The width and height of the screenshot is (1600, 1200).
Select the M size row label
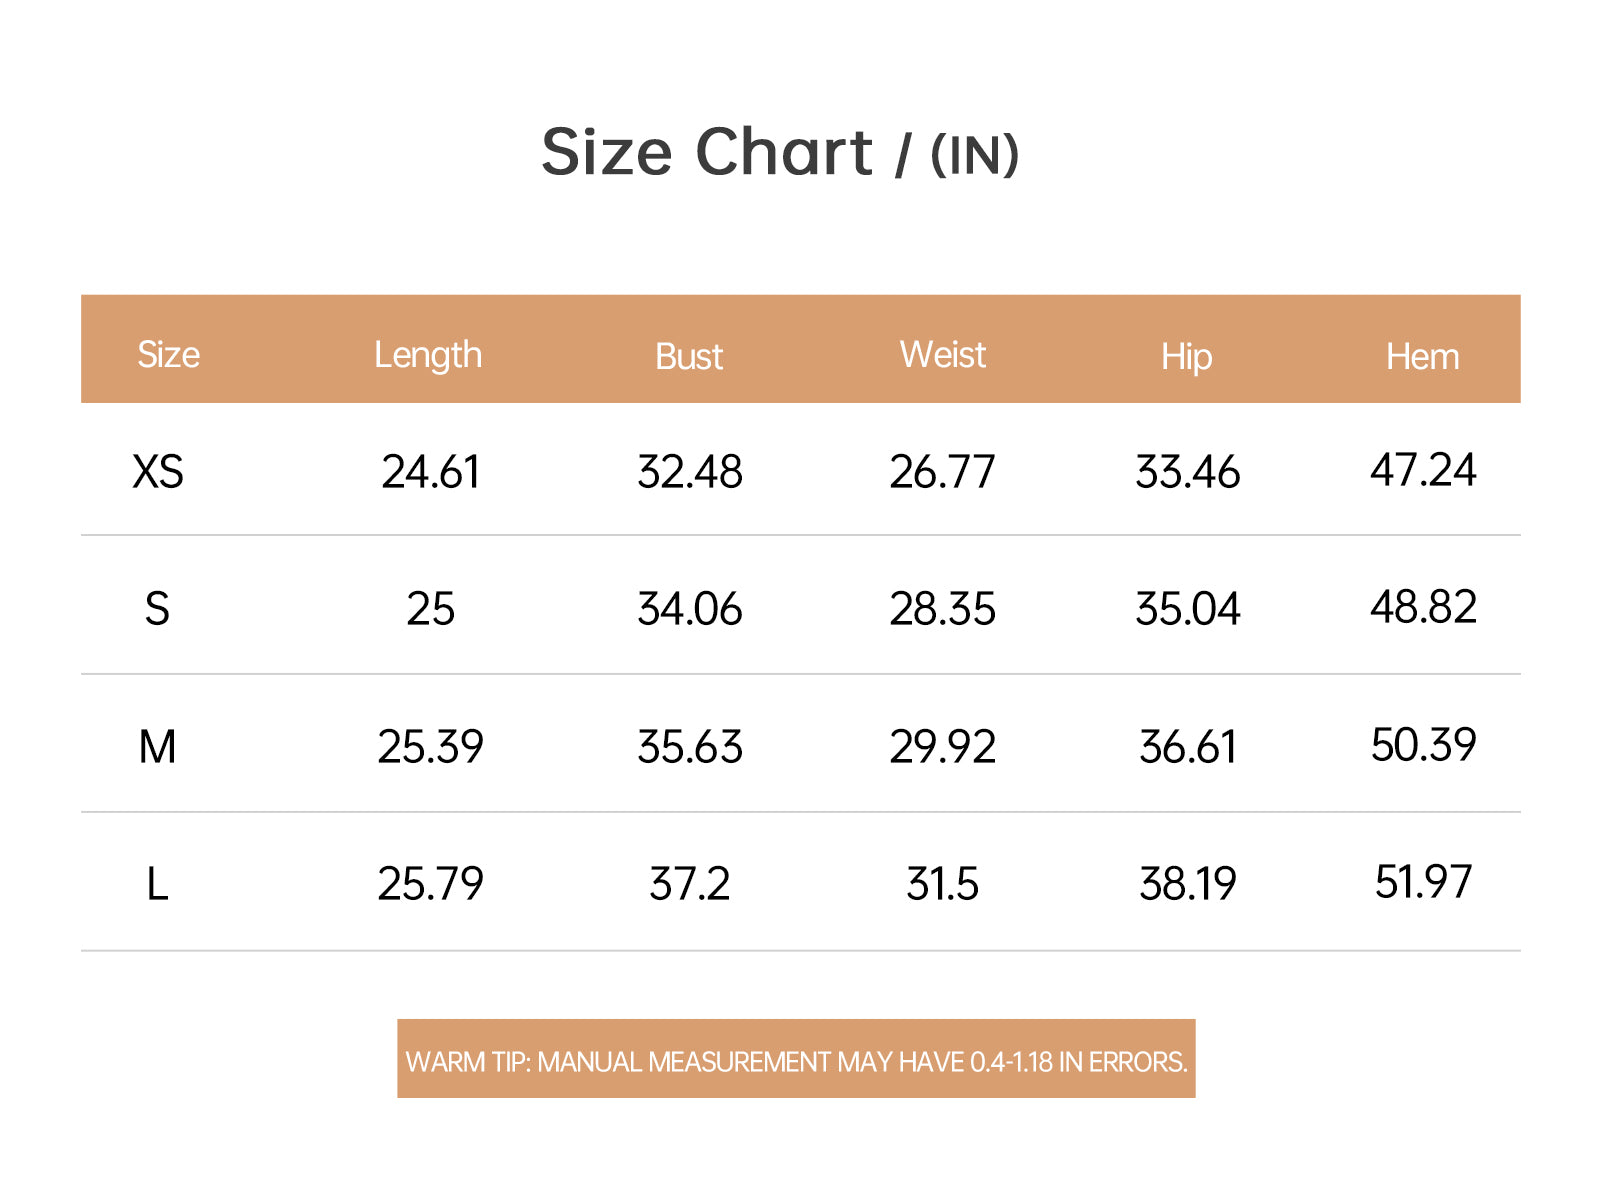pyautogui.click(x=157, y=747)
